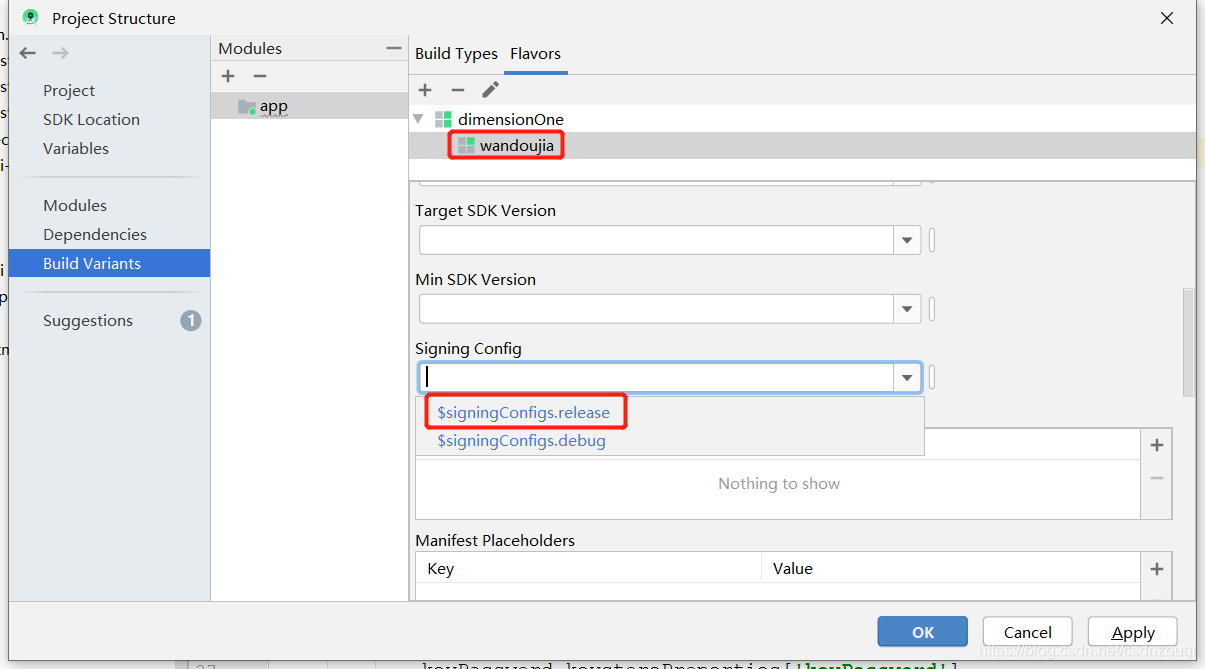Click Min SDK Version field
This screenshot has width=1205, height=669.
point(657,309)
